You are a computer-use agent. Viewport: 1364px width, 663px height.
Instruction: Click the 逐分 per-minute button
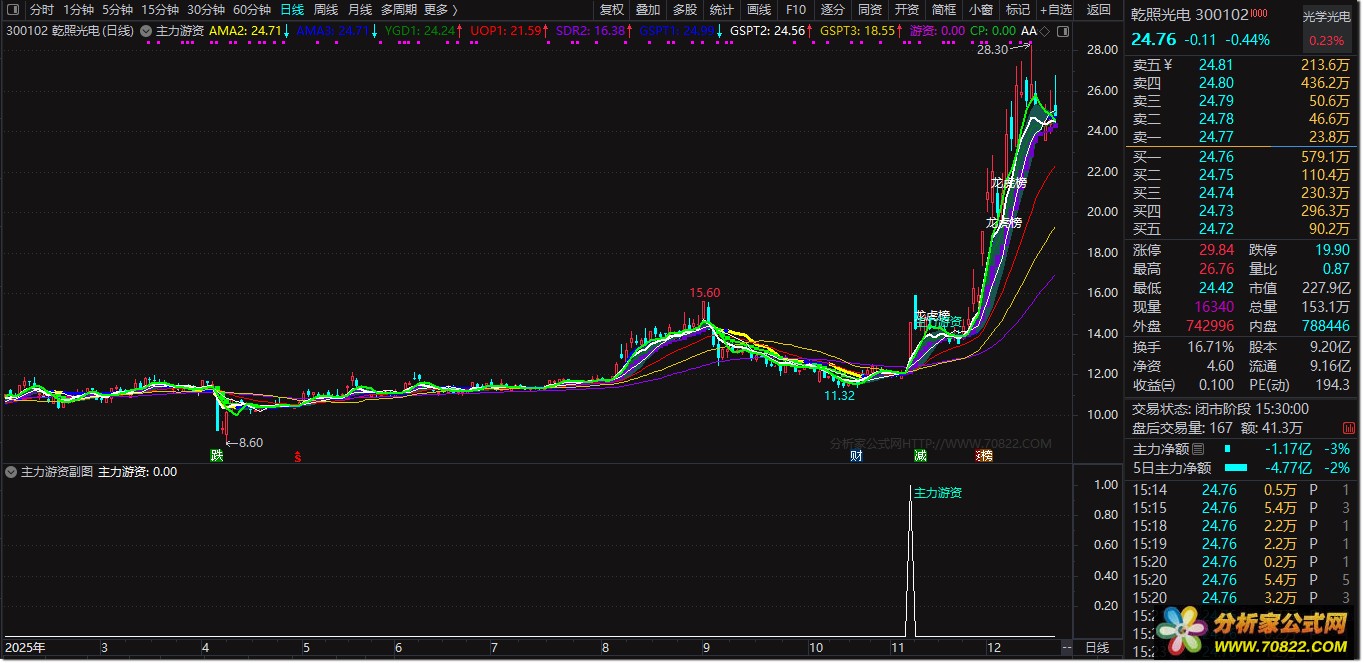click(x=832, y=10)
